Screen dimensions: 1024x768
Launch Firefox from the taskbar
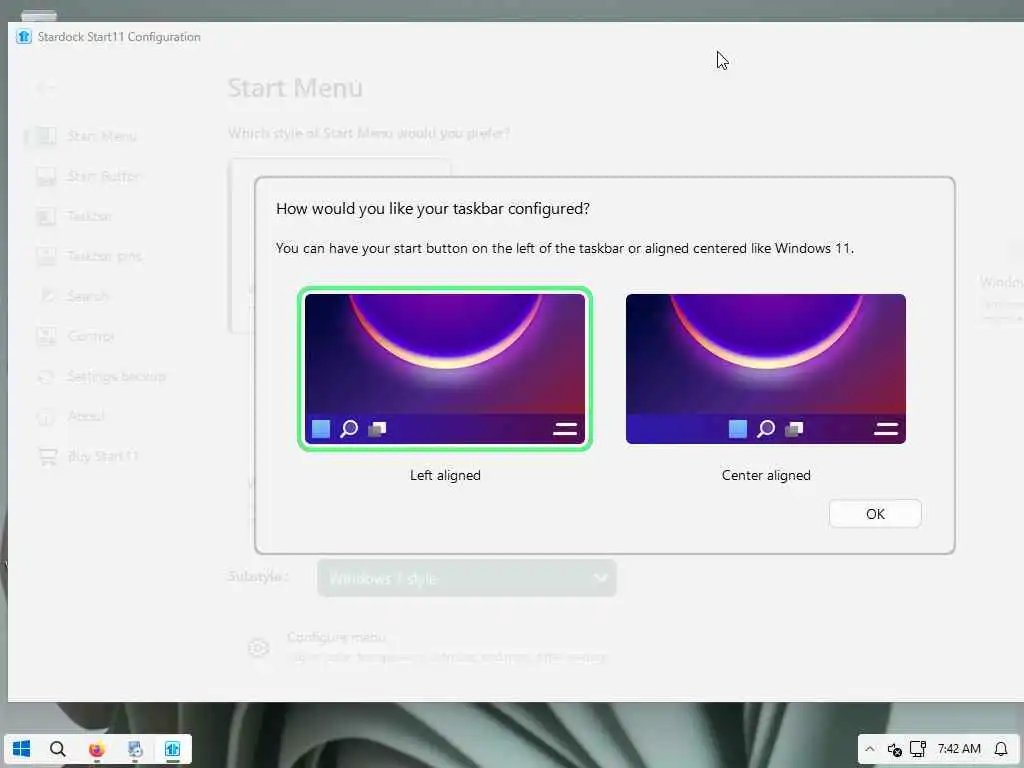click(x=97, y=748)
